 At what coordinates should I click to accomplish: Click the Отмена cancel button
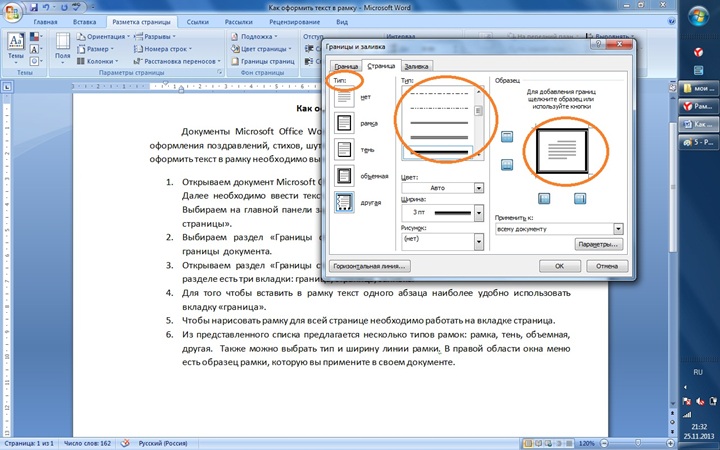coord(607,266)
